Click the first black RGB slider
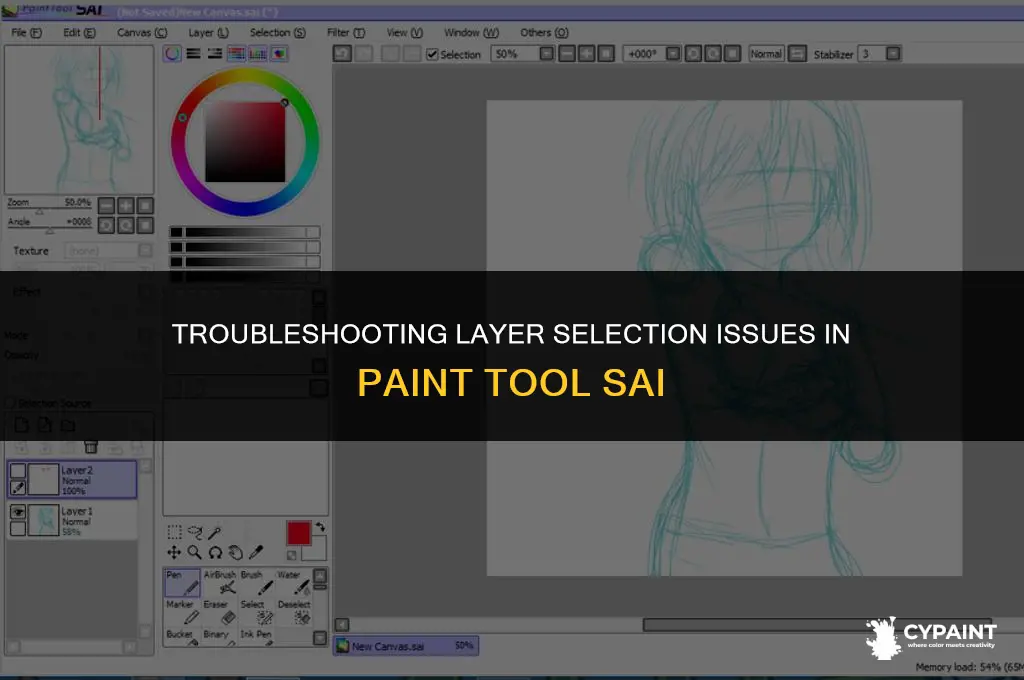The height and width of the screenshot is (680, 1024). 245,232
